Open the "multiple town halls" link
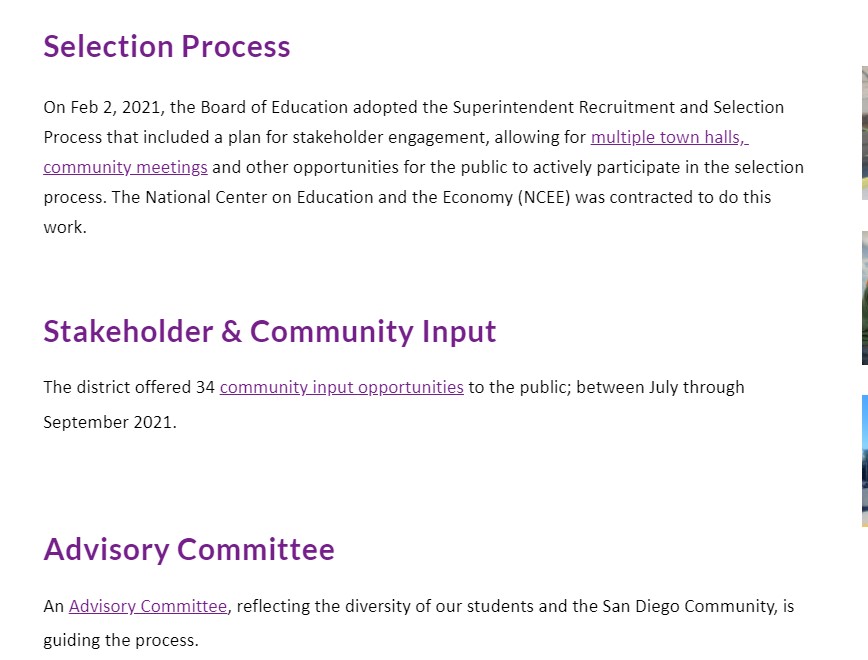Image resolution: width=868 pixels, height=660 pixels. click(669, 137)
